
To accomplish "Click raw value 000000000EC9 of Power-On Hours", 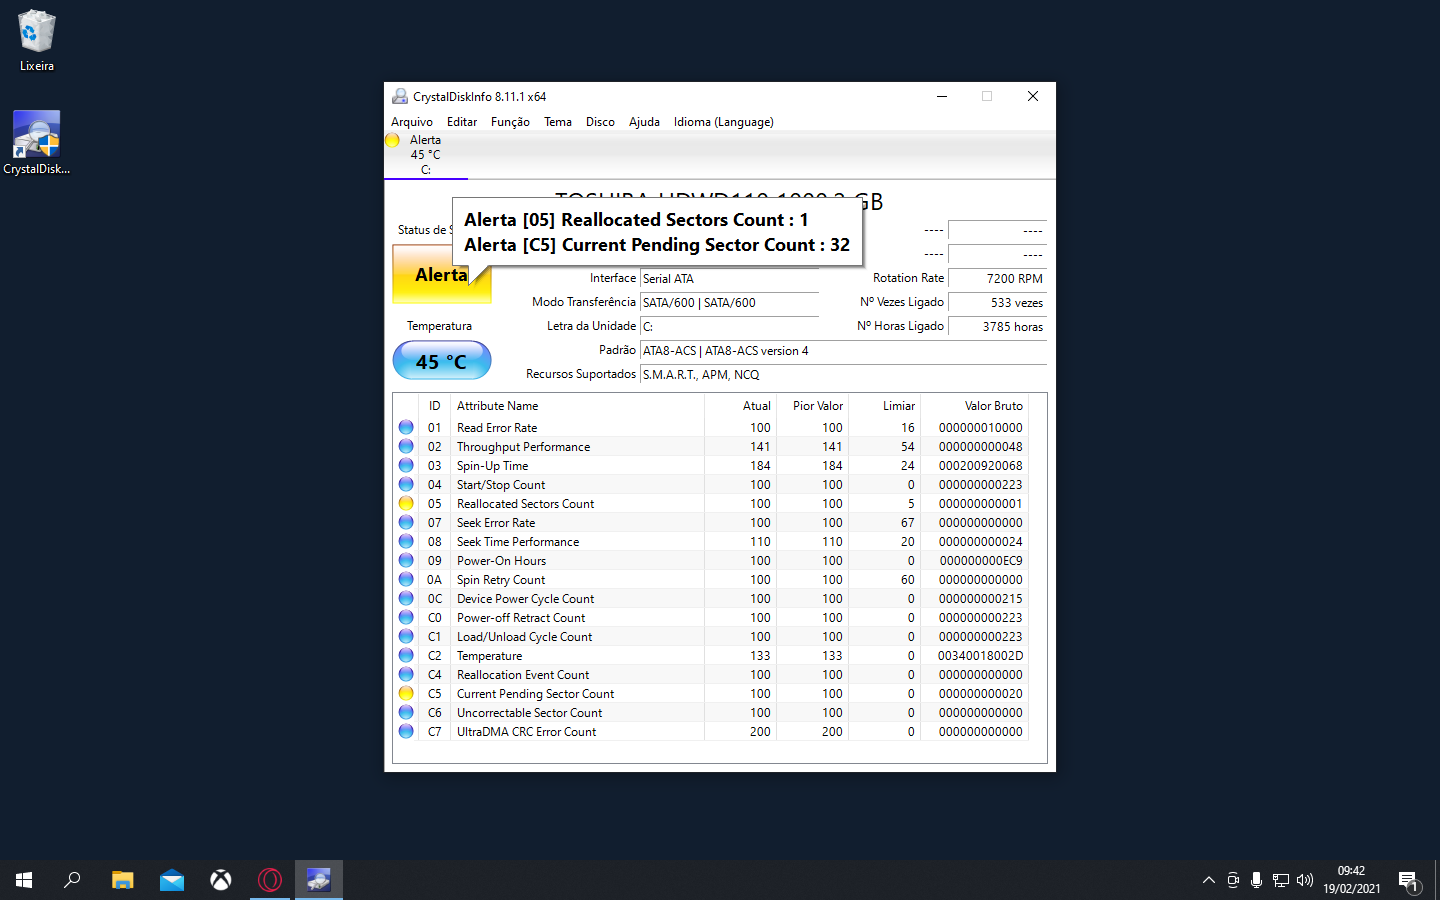I will (980, 561).
